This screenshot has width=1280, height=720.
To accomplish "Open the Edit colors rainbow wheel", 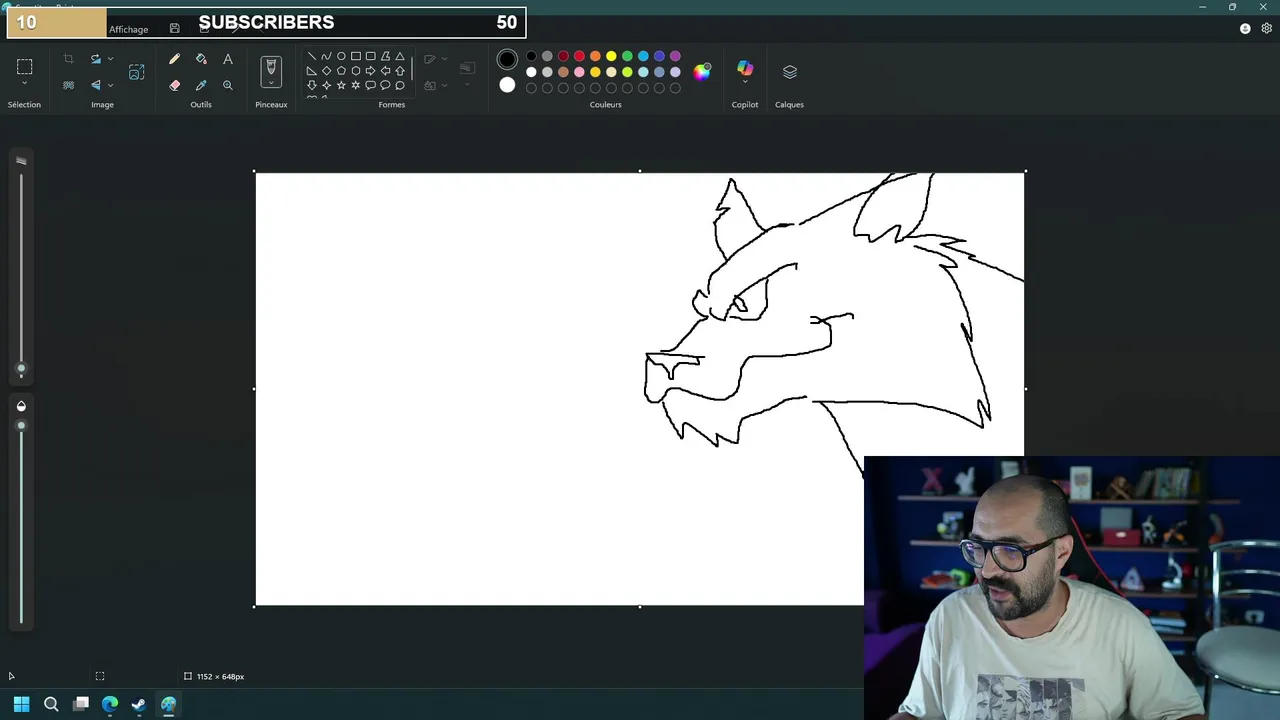I will [x=702, y=72].
